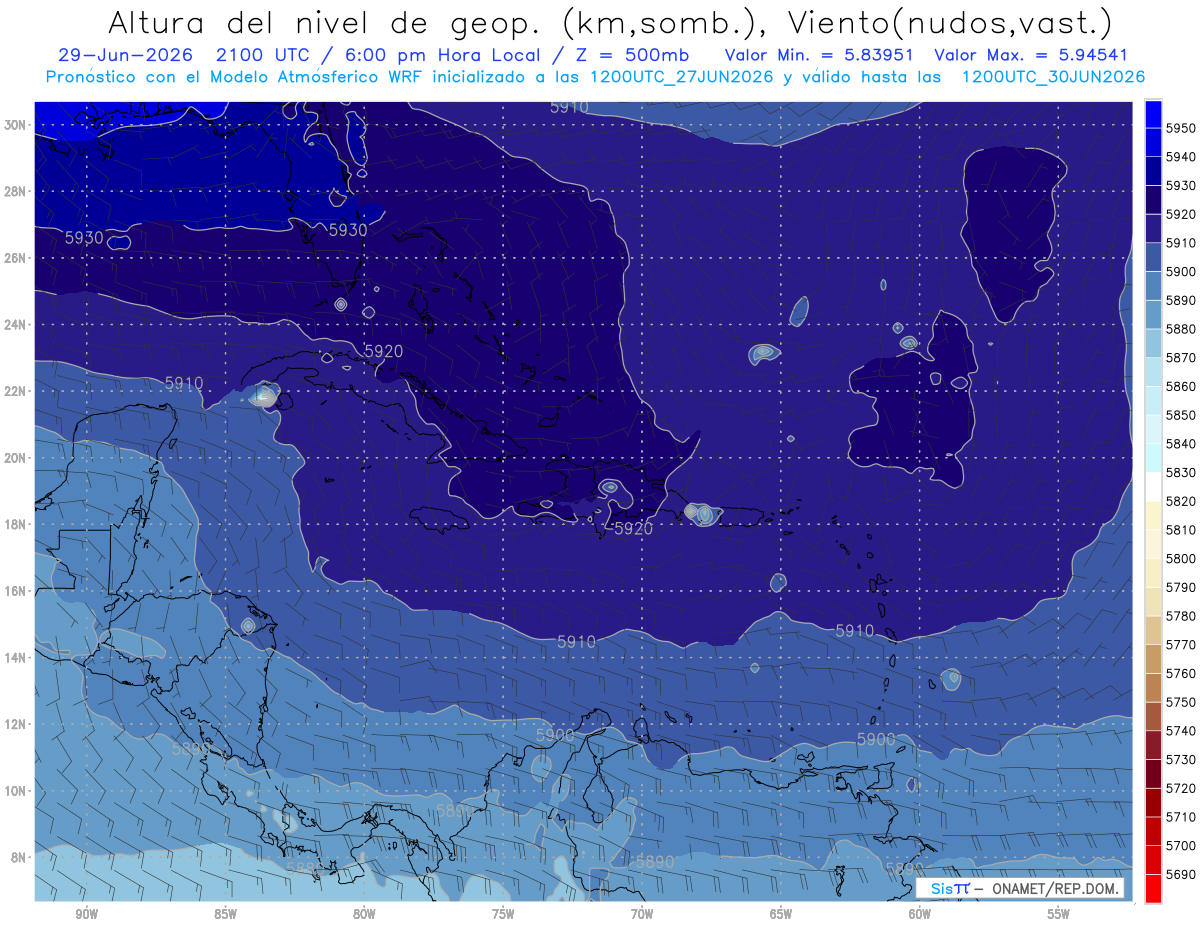Click the '22N' latitude axis label

pos(17,391)
